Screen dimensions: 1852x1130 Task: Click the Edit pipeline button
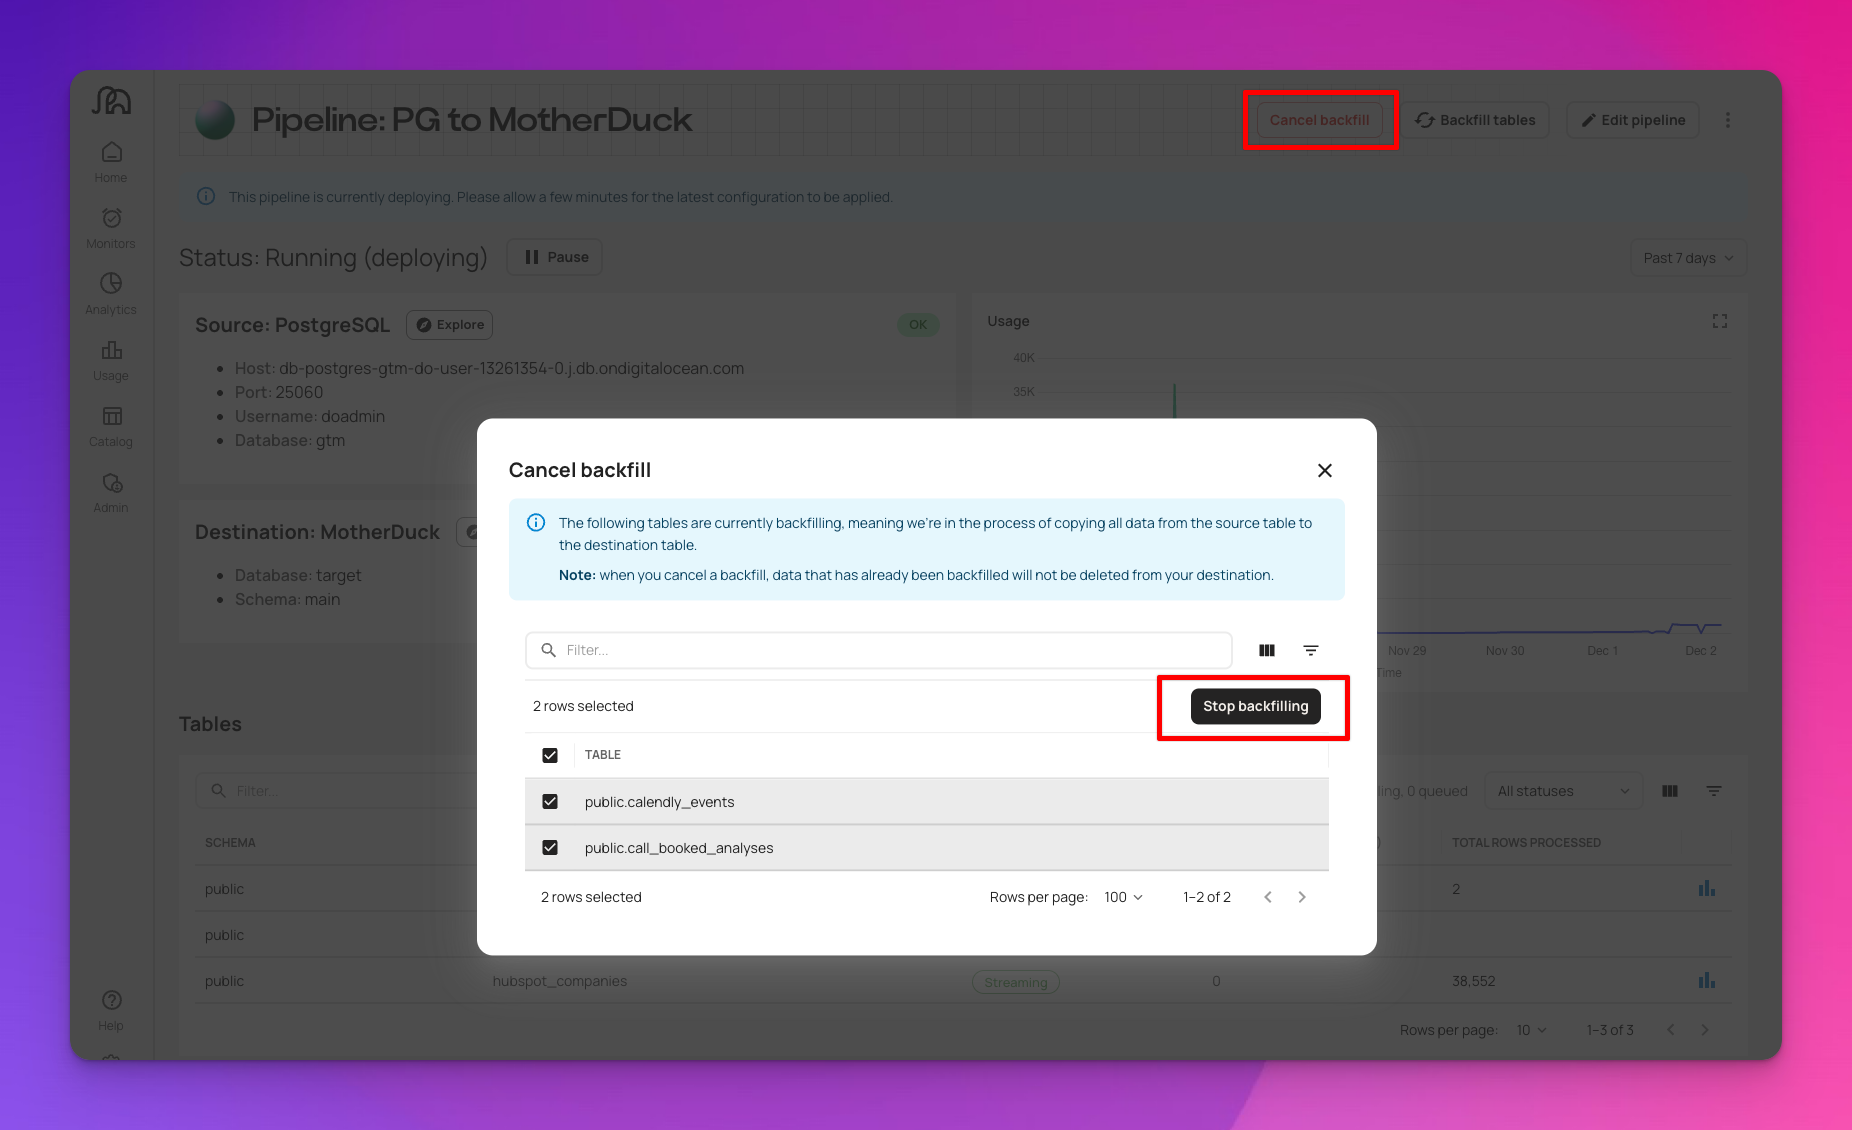(x=1633, y=120)
